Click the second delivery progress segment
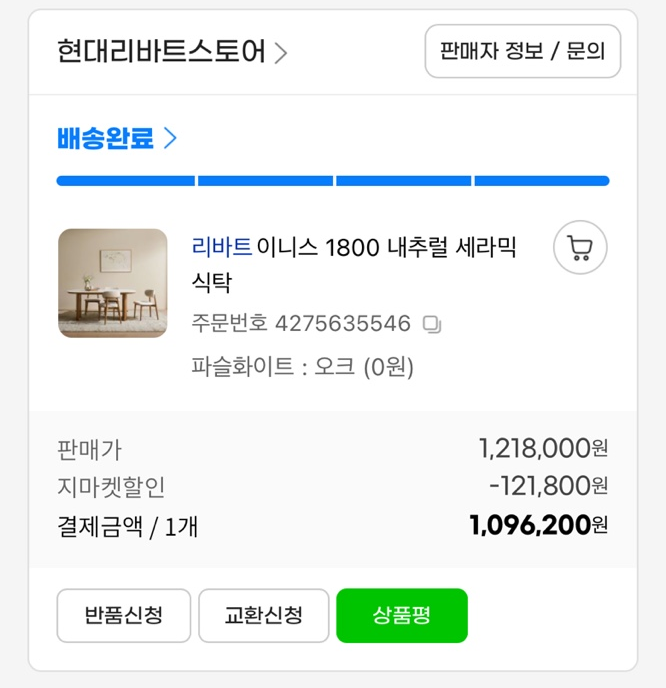Screen dimensions: 666x688 point(265,181)
